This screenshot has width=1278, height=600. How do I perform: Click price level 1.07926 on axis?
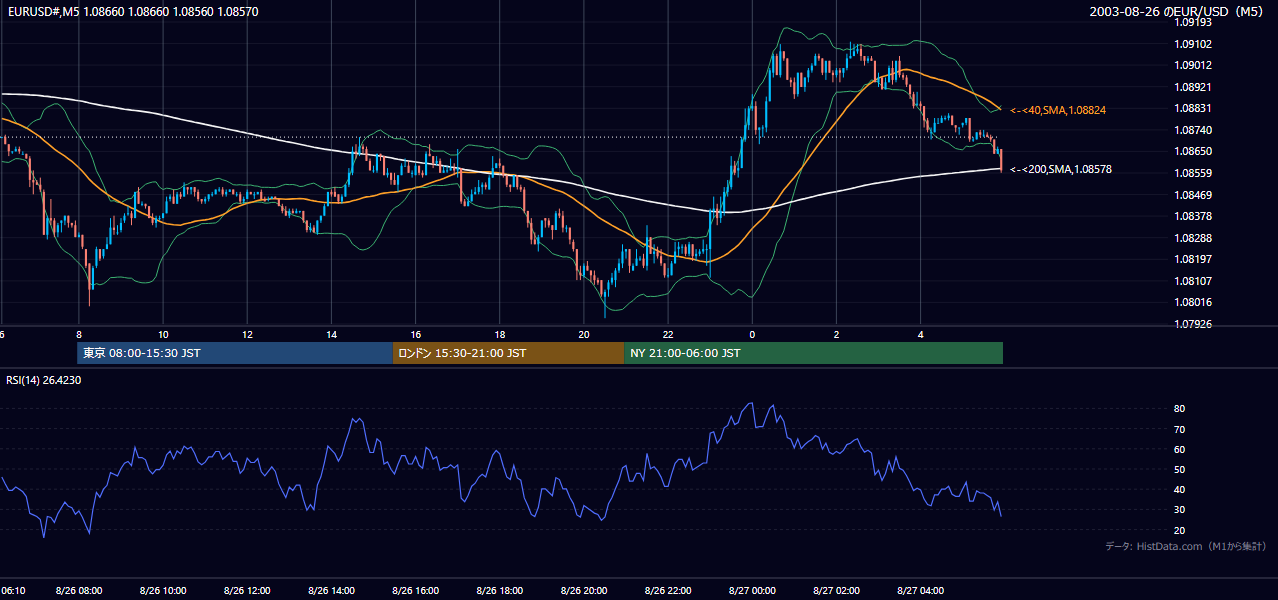coord(1192,324)
